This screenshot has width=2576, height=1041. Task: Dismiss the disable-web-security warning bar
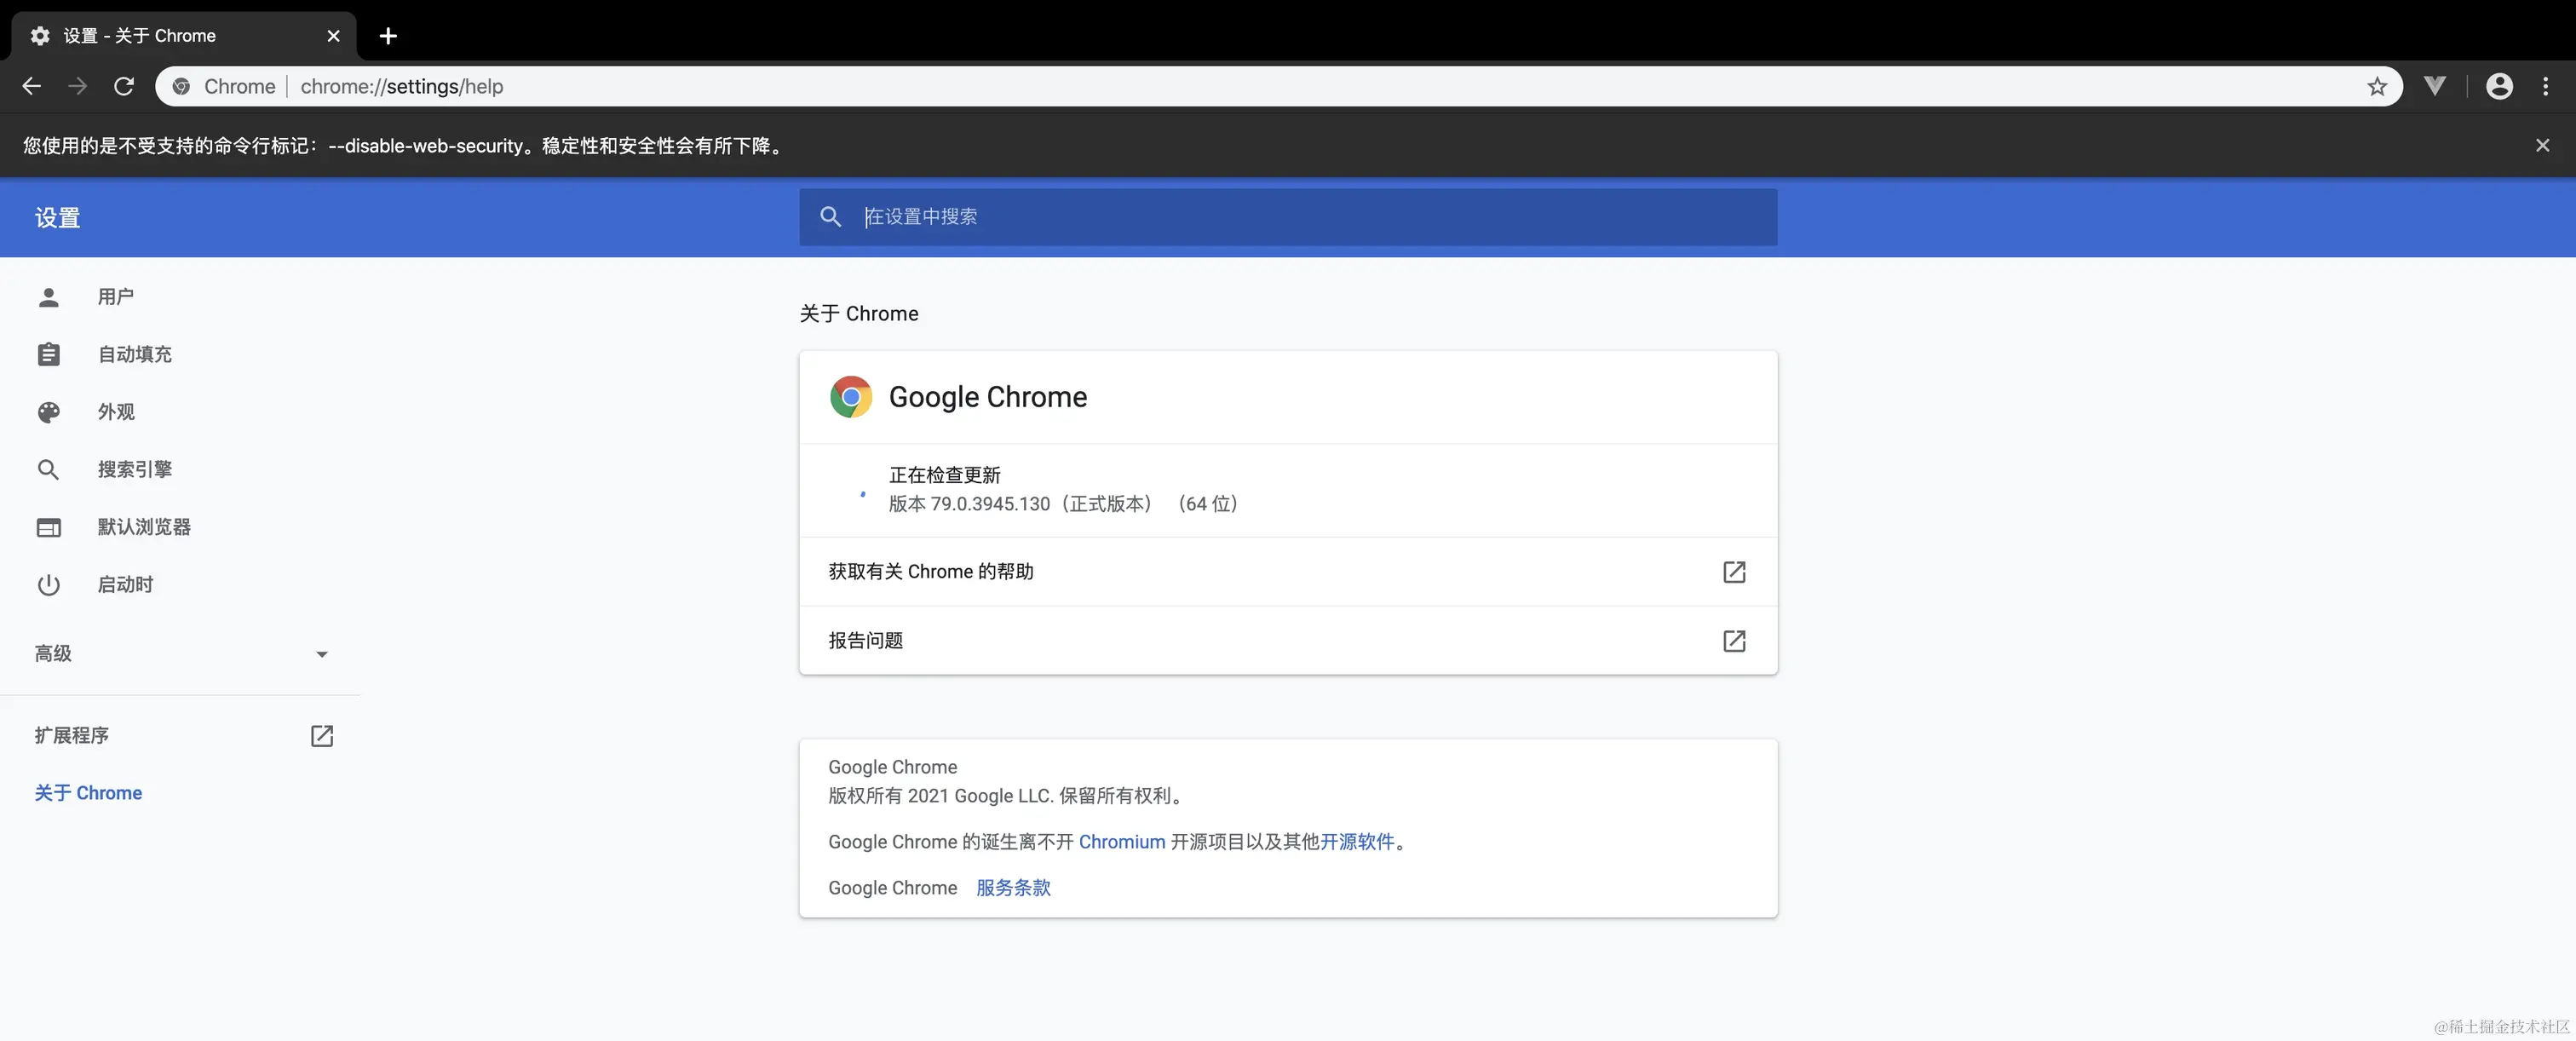coord(2542,145)
